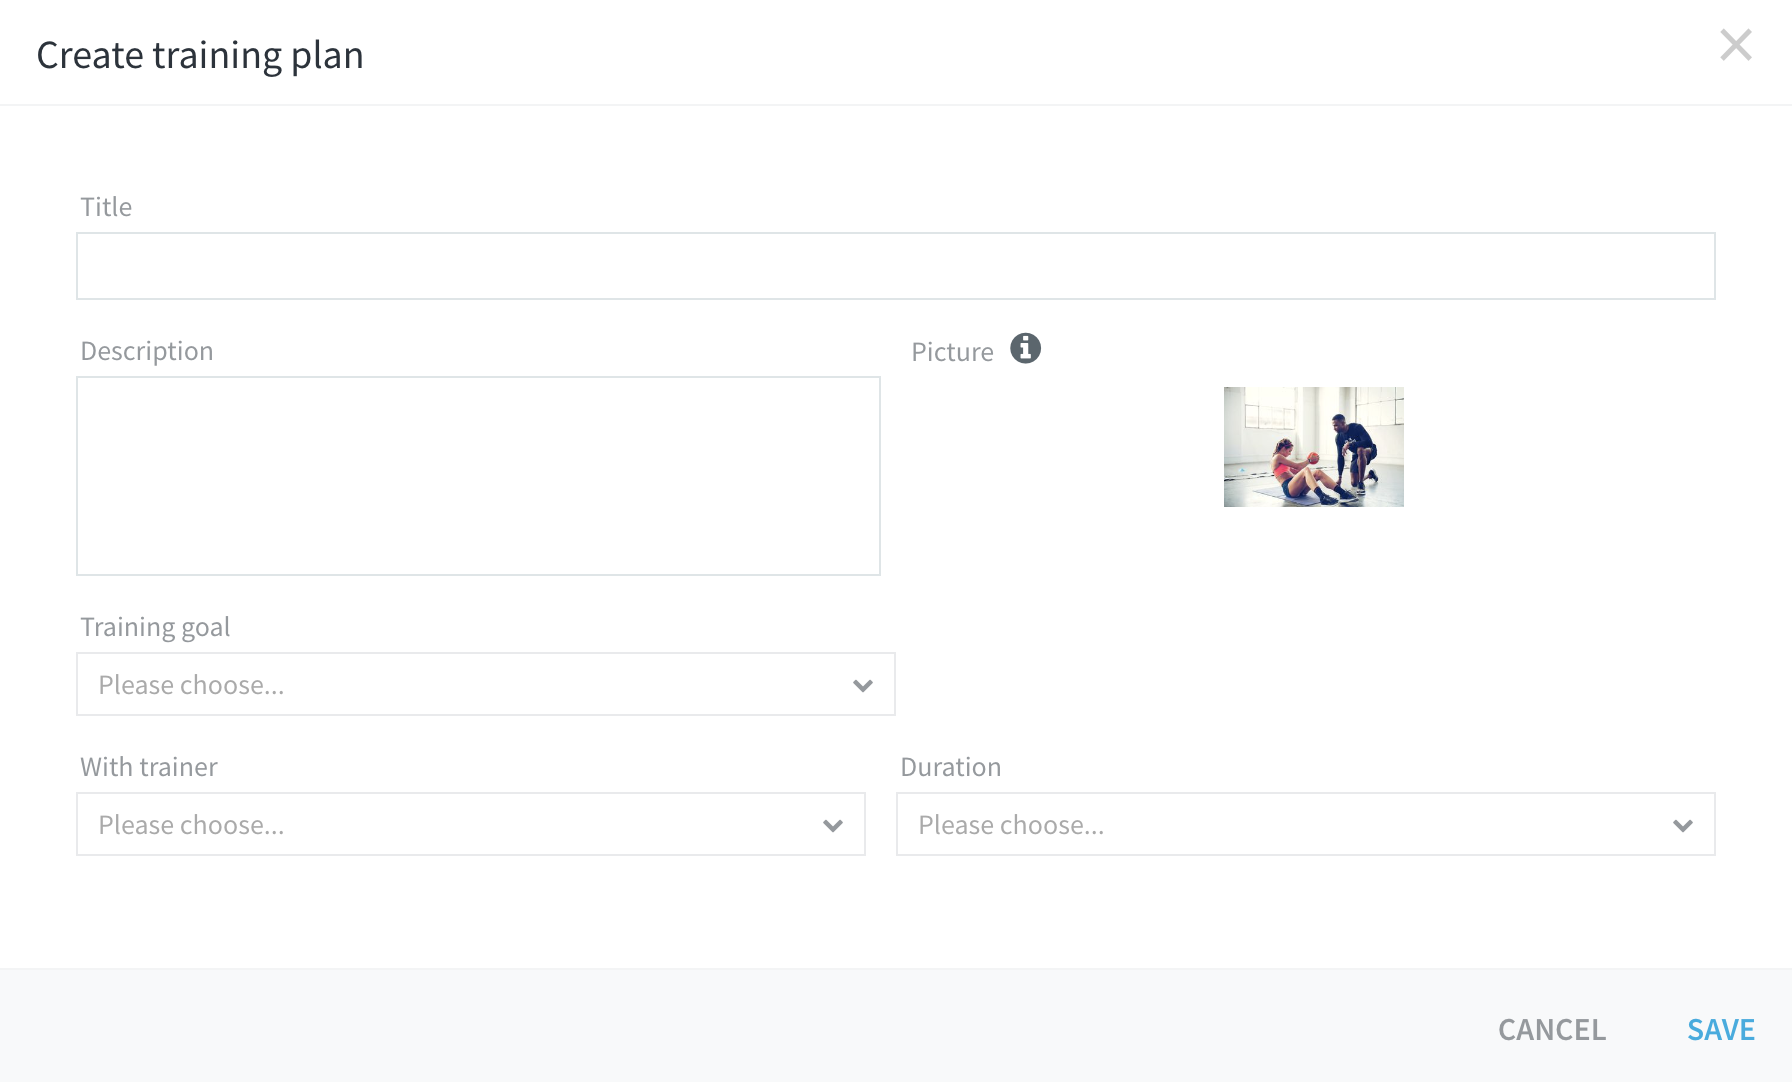
Task: Click CANCEL to discard changes
Action: tap(1551, 1029)
